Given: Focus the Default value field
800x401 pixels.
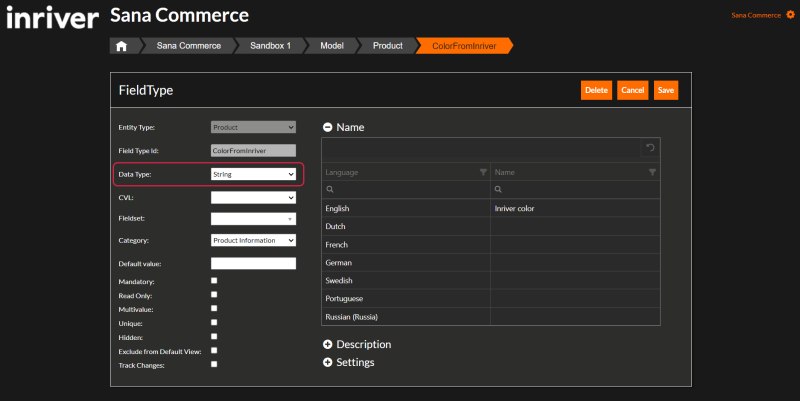Looking at the screenshot, I should pyautogui.click(x=253, y=263).
